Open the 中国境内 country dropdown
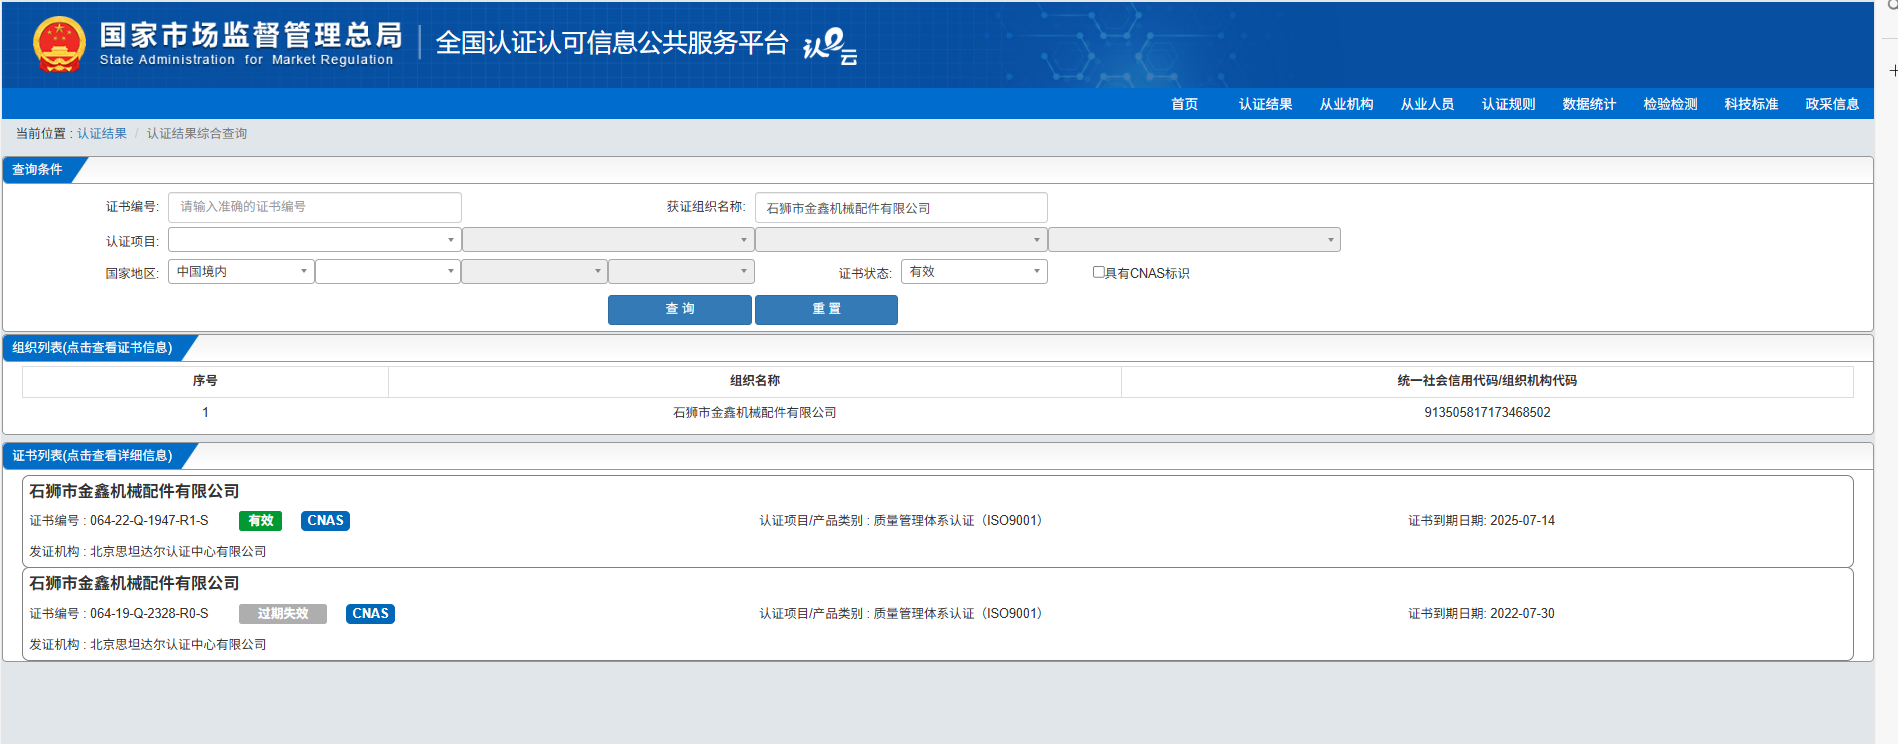Screen dimensions: 1898x744 click(x=241, y=272)
